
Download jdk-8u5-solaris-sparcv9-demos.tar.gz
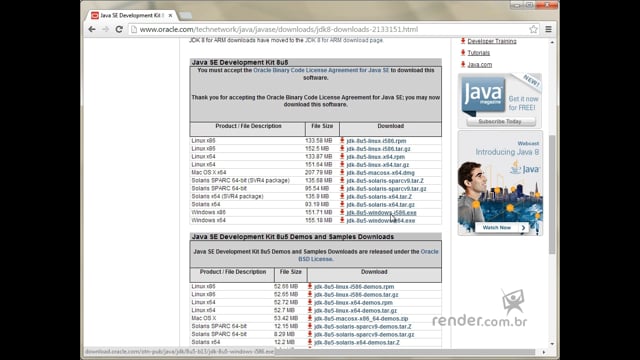click(364, 335)
